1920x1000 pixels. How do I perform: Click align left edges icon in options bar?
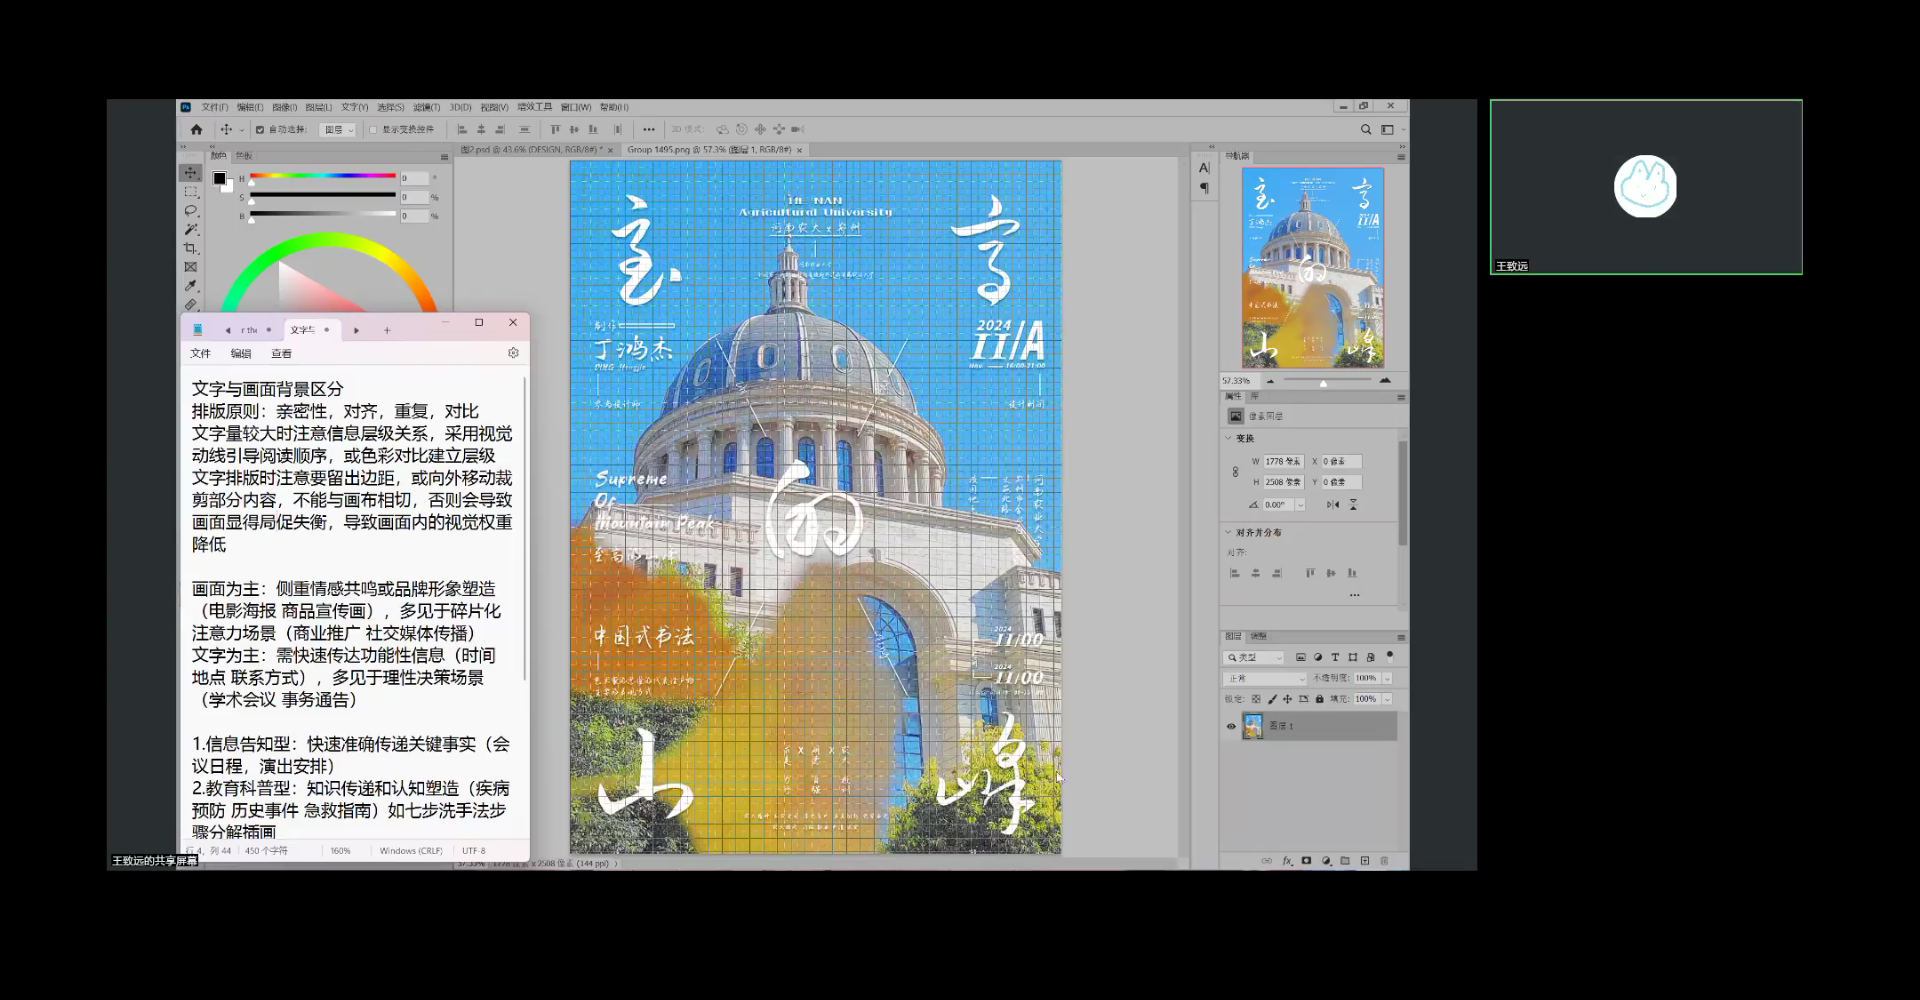point(462,129)
